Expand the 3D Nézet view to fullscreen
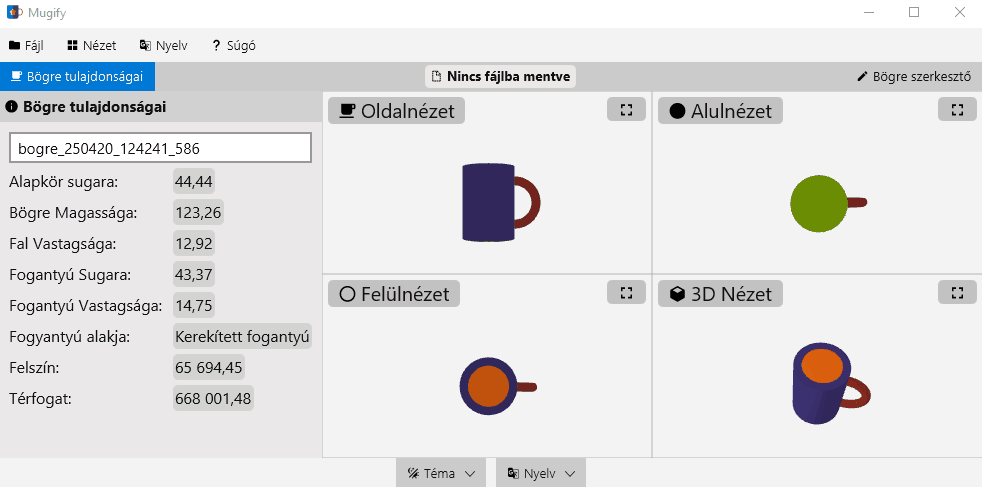 (957, 292)
